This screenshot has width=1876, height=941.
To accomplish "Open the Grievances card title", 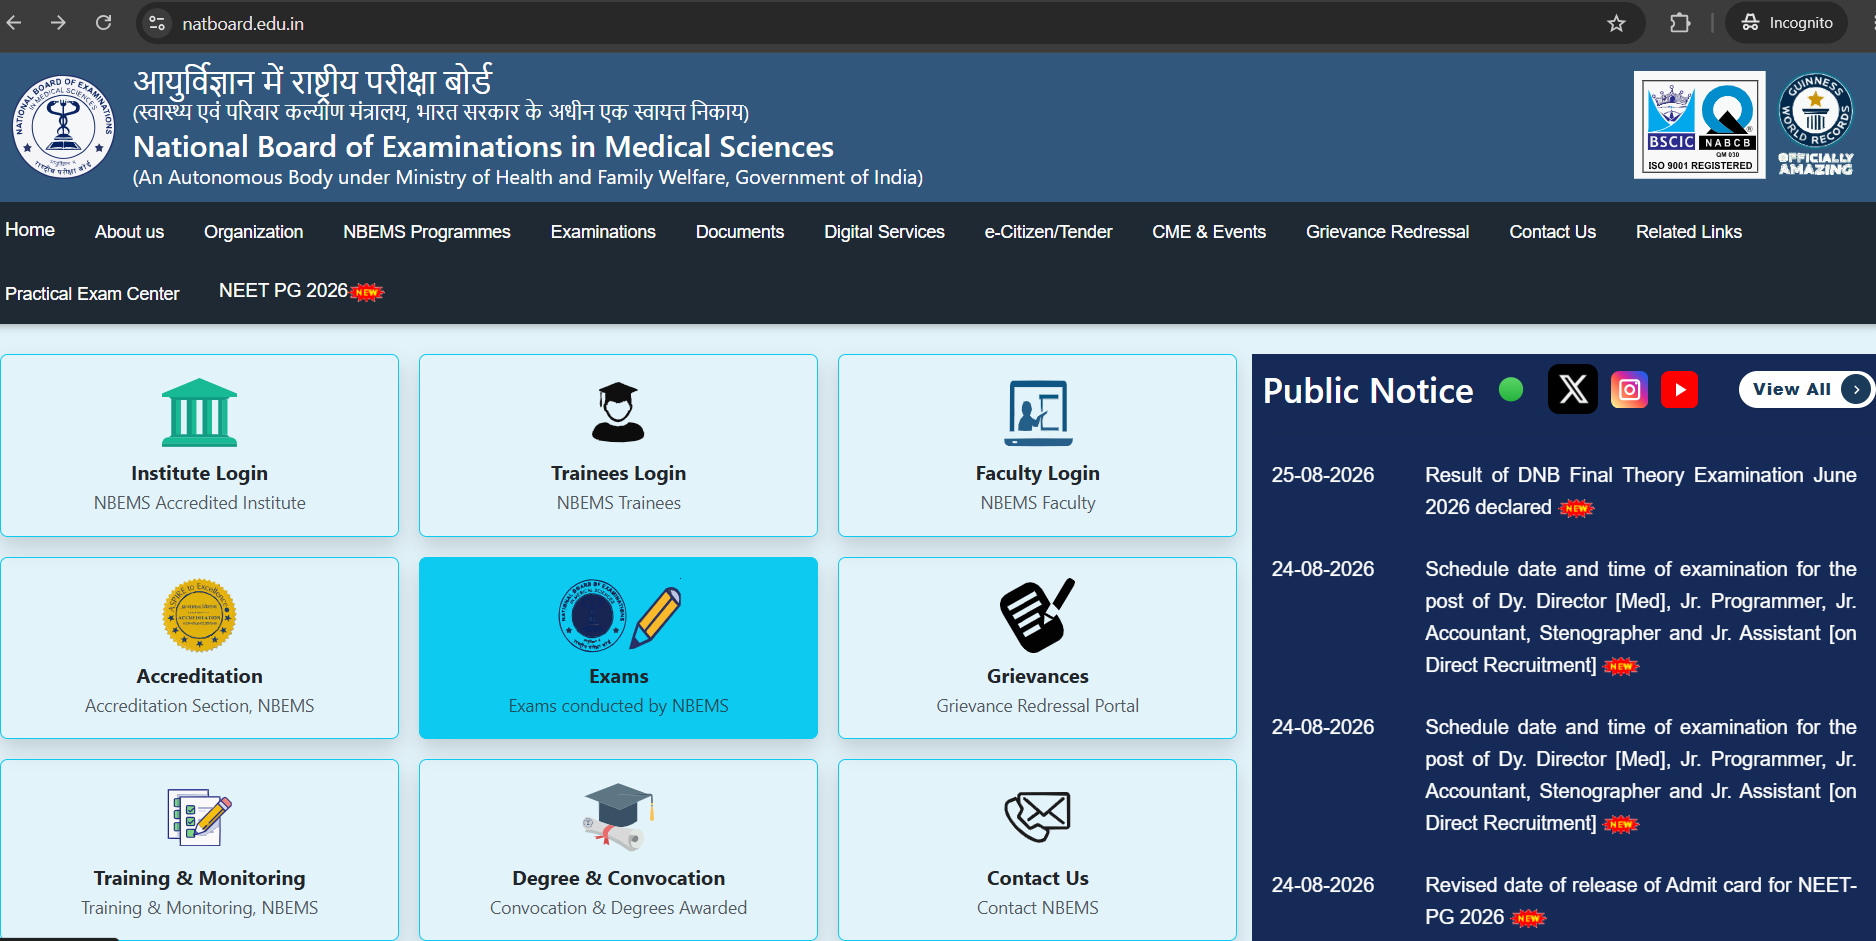I will point(1038,676).
